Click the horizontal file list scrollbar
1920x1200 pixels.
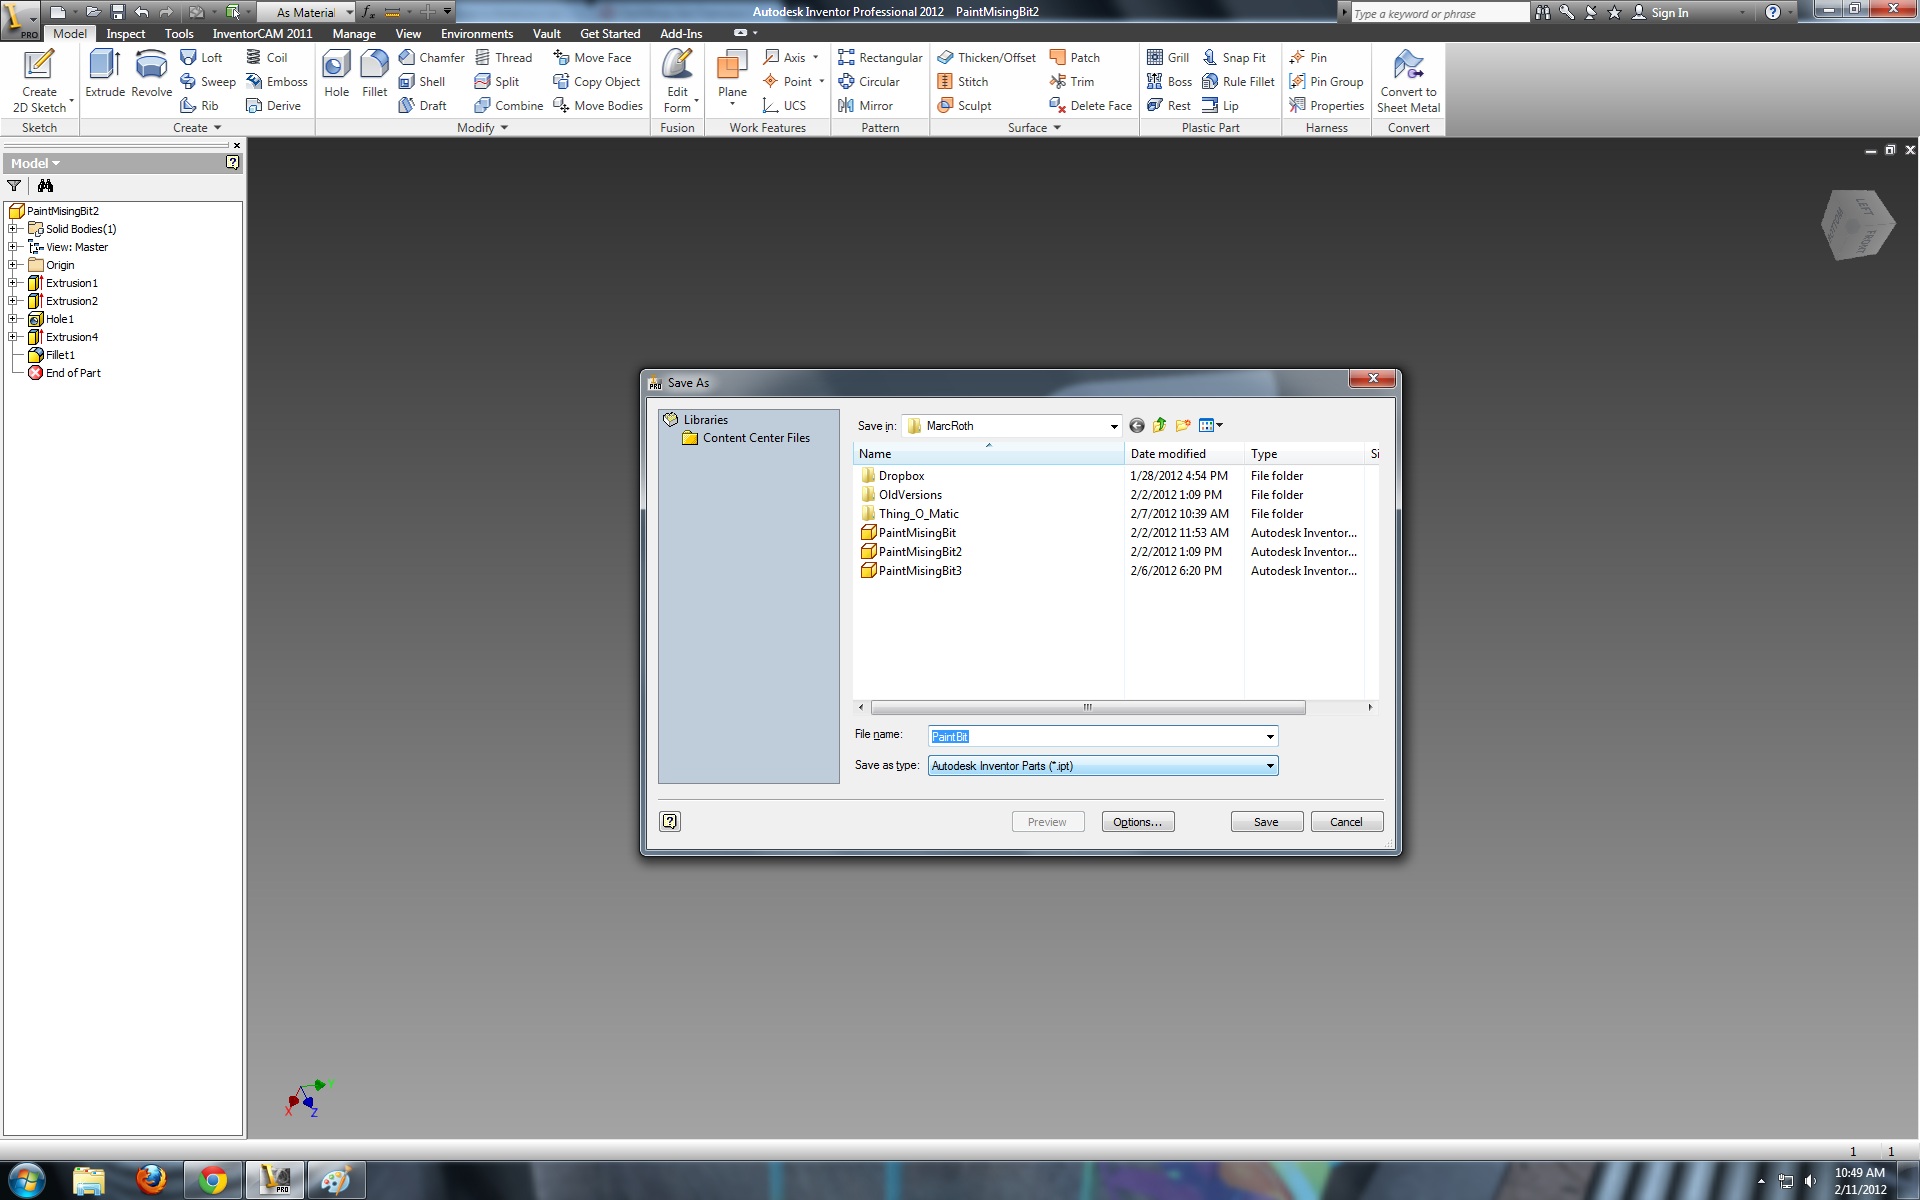tap(1087, 708)
